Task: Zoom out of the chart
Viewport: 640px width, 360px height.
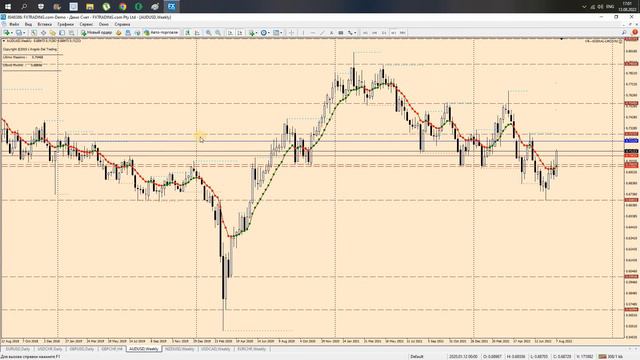Action: click(x=218, y=33)
